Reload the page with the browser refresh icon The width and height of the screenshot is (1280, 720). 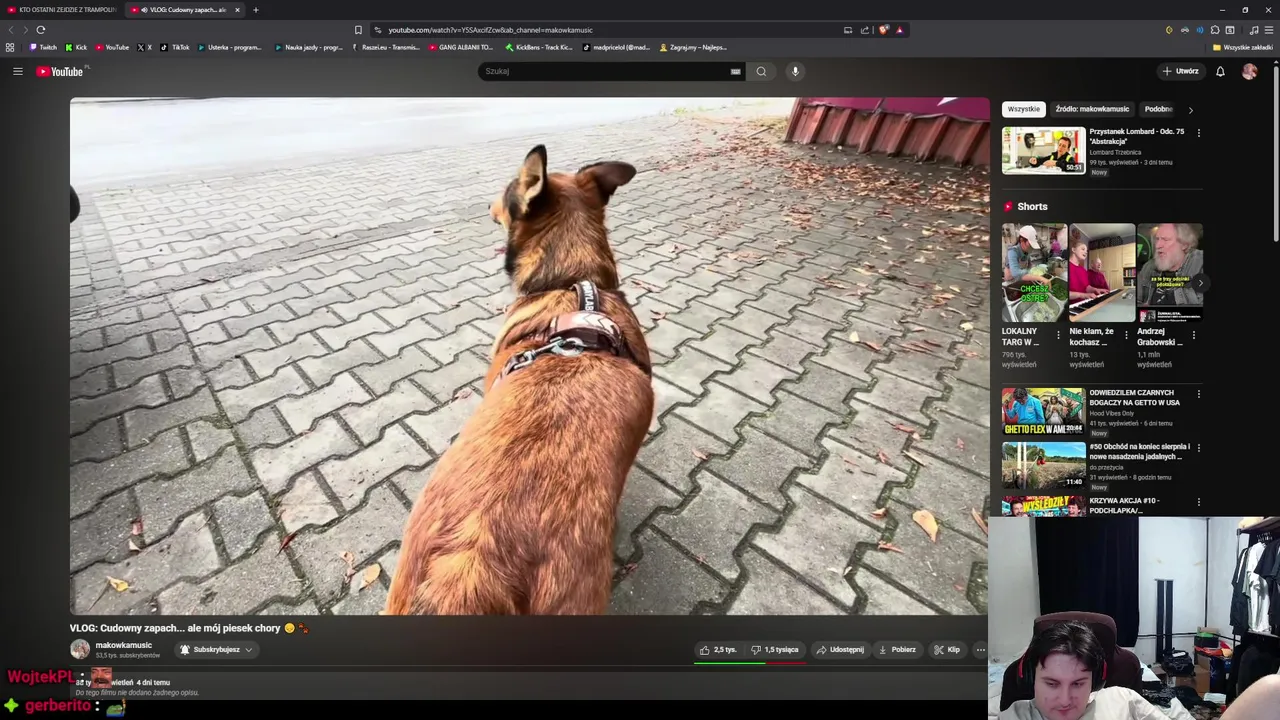click(x=41, y=30)
